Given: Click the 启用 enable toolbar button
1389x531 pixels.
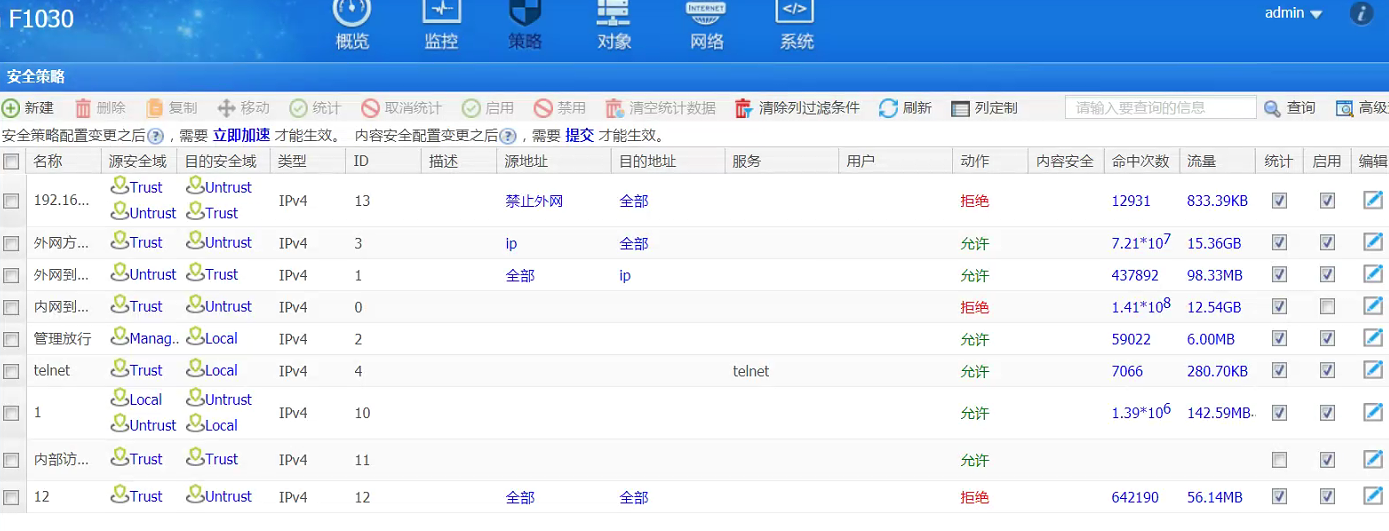Looking at the screenshot, I should coord(487,108).
